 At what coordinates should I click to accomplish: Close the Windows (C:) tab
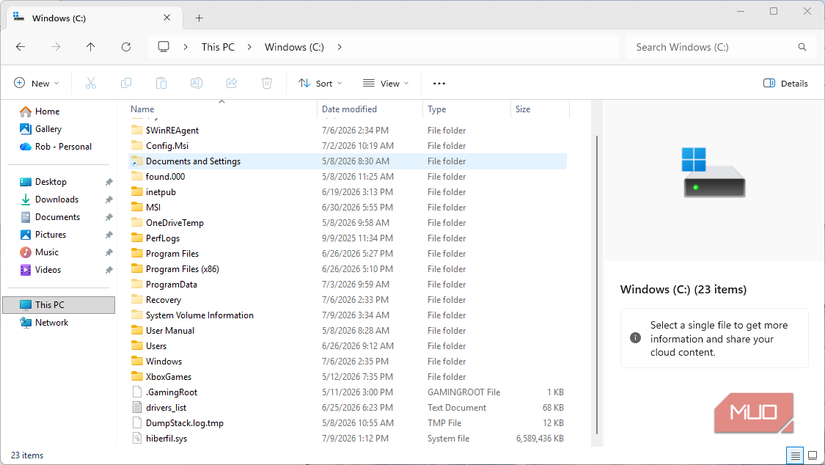pyautogui.click(x=167, y=17)
